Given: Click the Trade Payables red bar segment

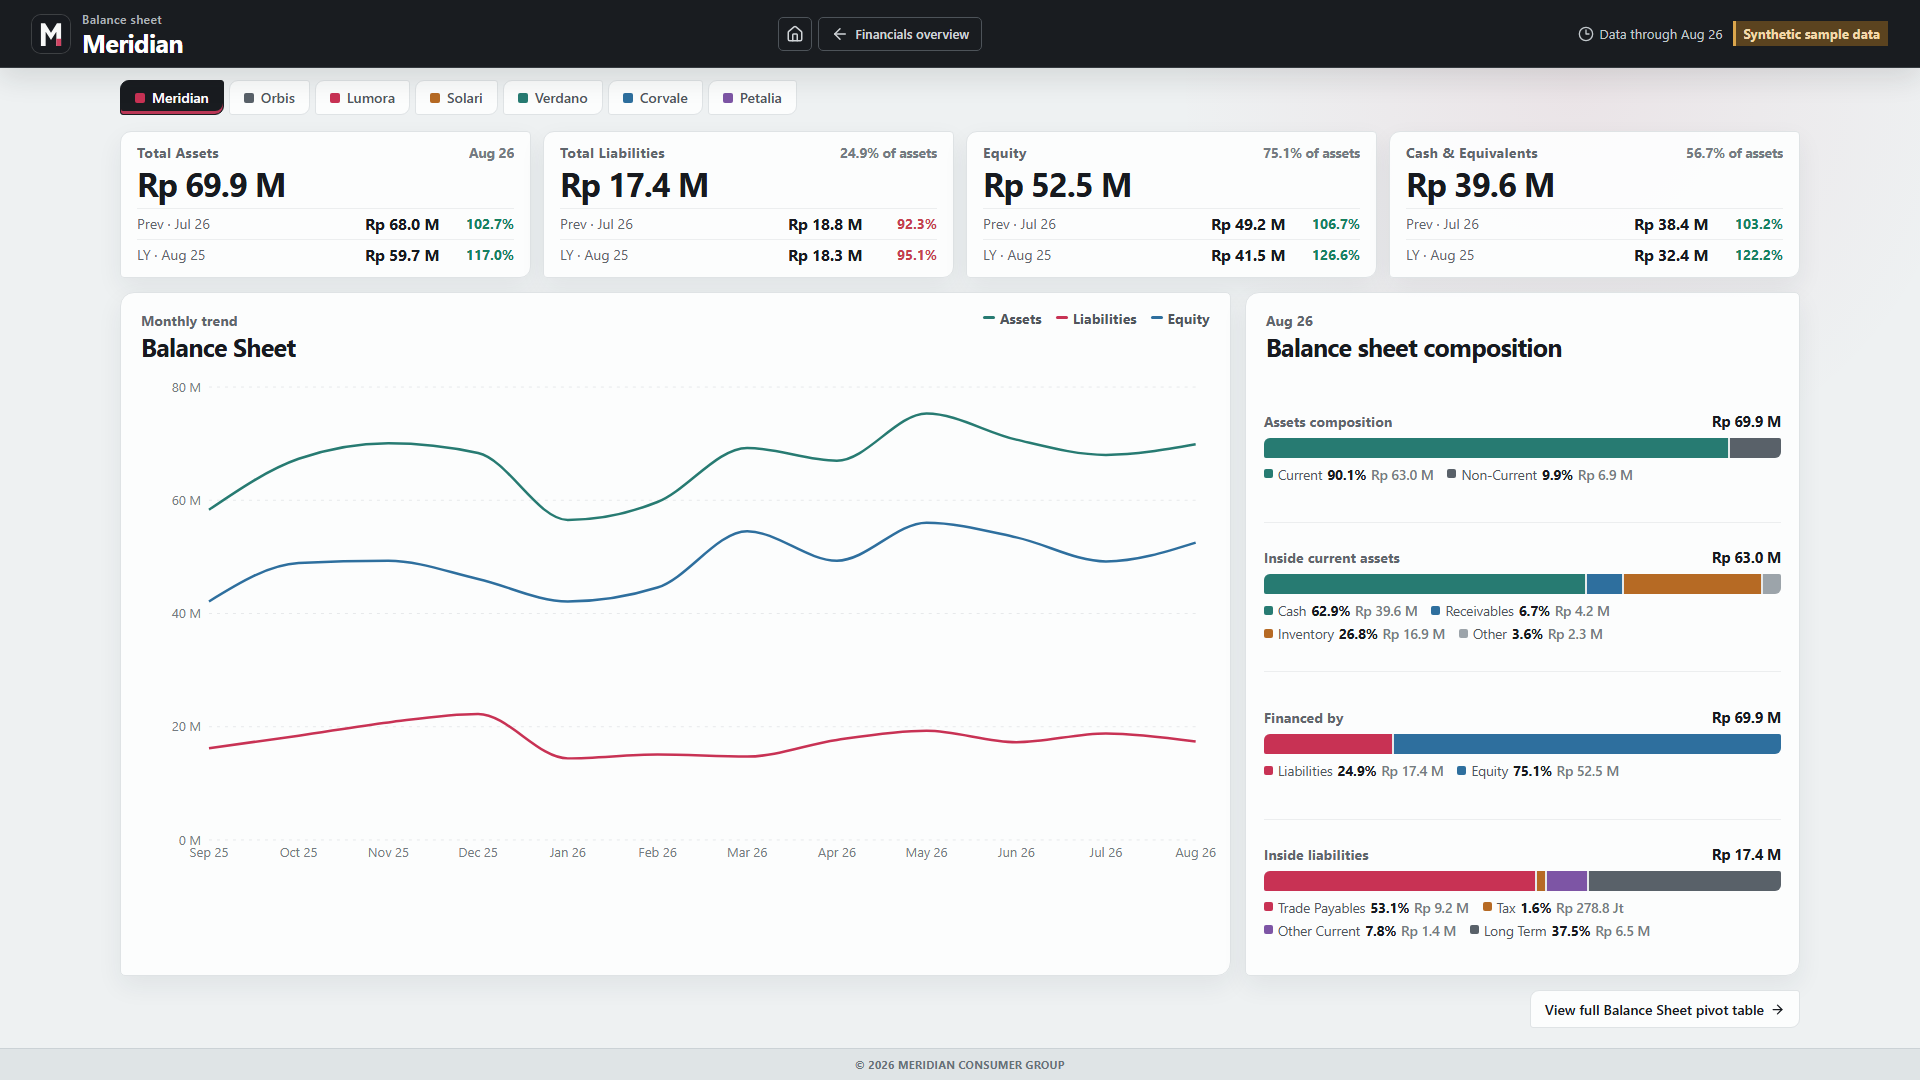Looking at the screenshot, I should pos(1399,881).
